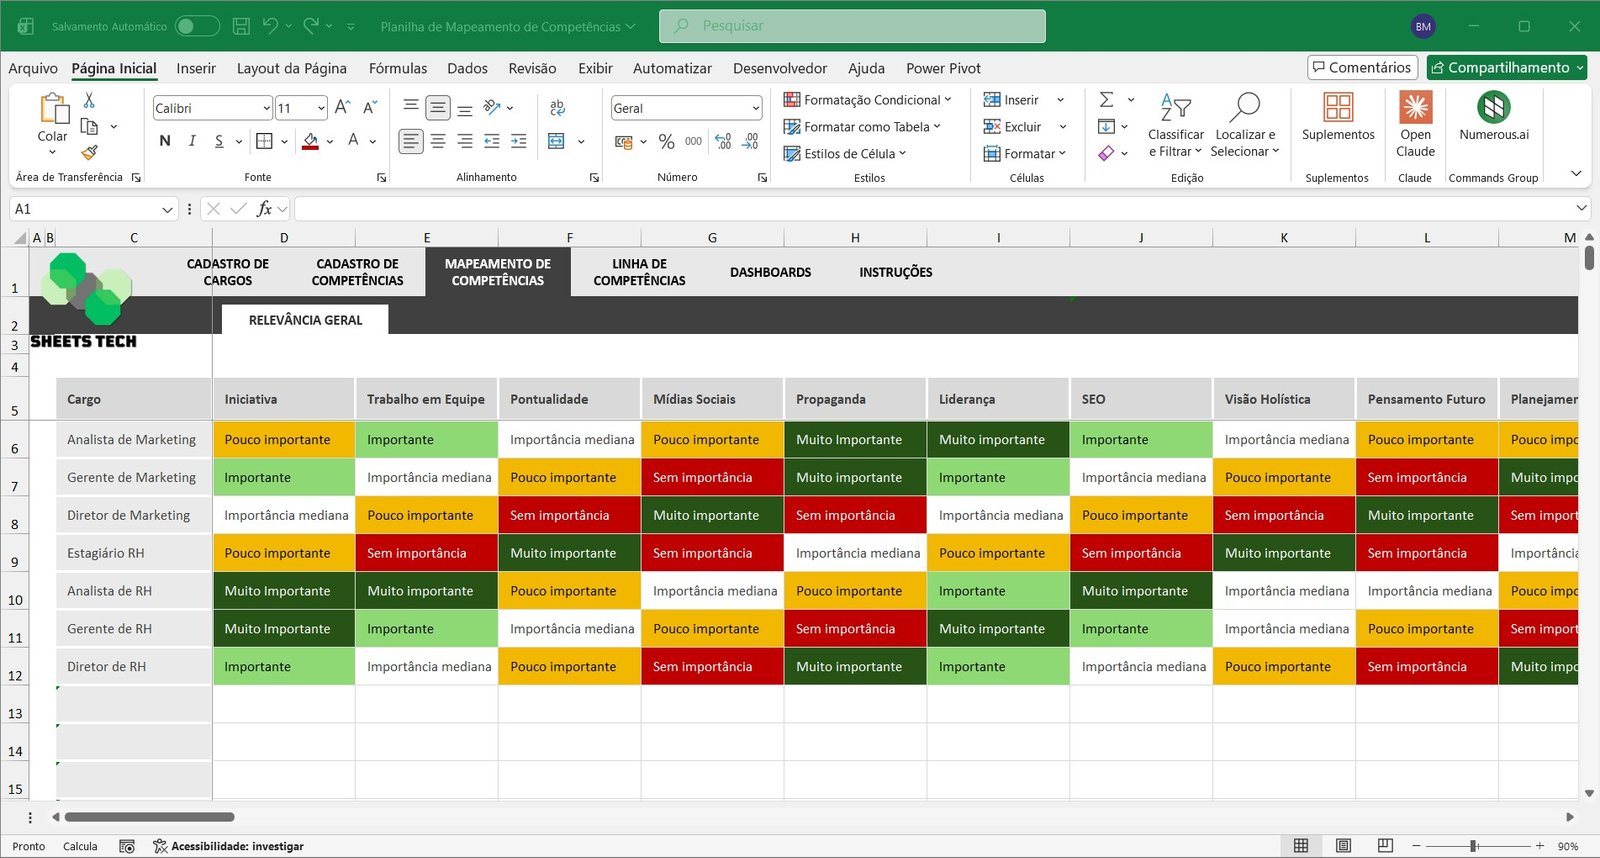The height and width of the screenshot is (858, 1600).
Task: Select RELEVÂNCIA GERAL sub-tab
Action: [x=305, y=320]
